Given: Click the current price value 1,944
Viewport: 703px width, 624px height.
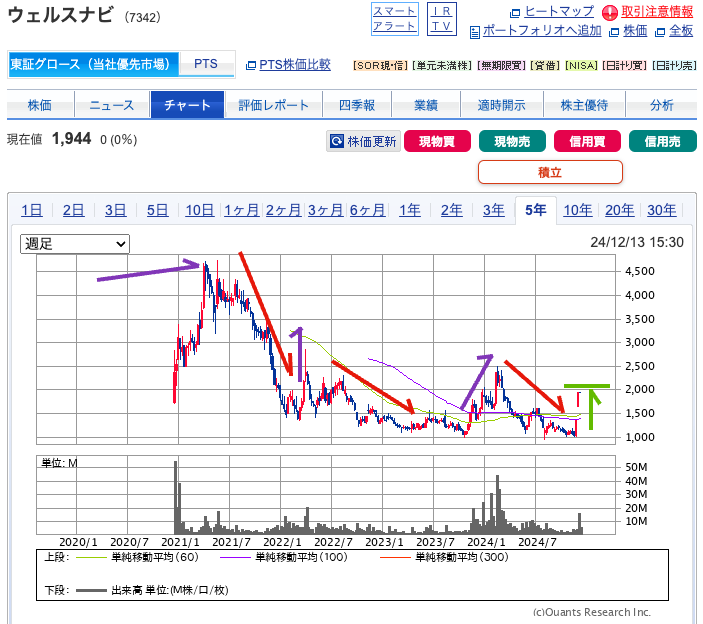Looking at the screenshot, I should (72, 139).
